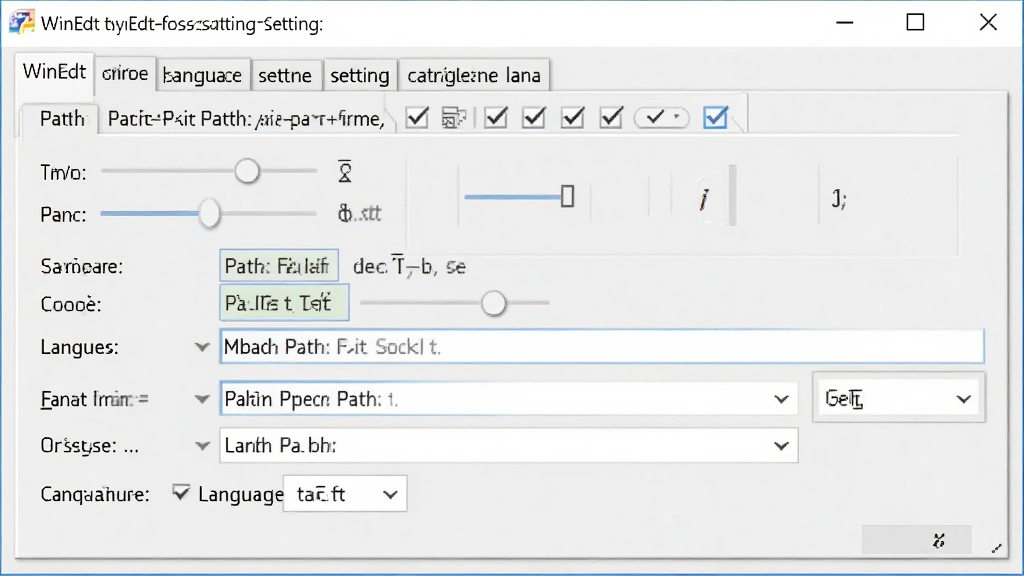Open the tac.ft dropdown

pos(345,494)
